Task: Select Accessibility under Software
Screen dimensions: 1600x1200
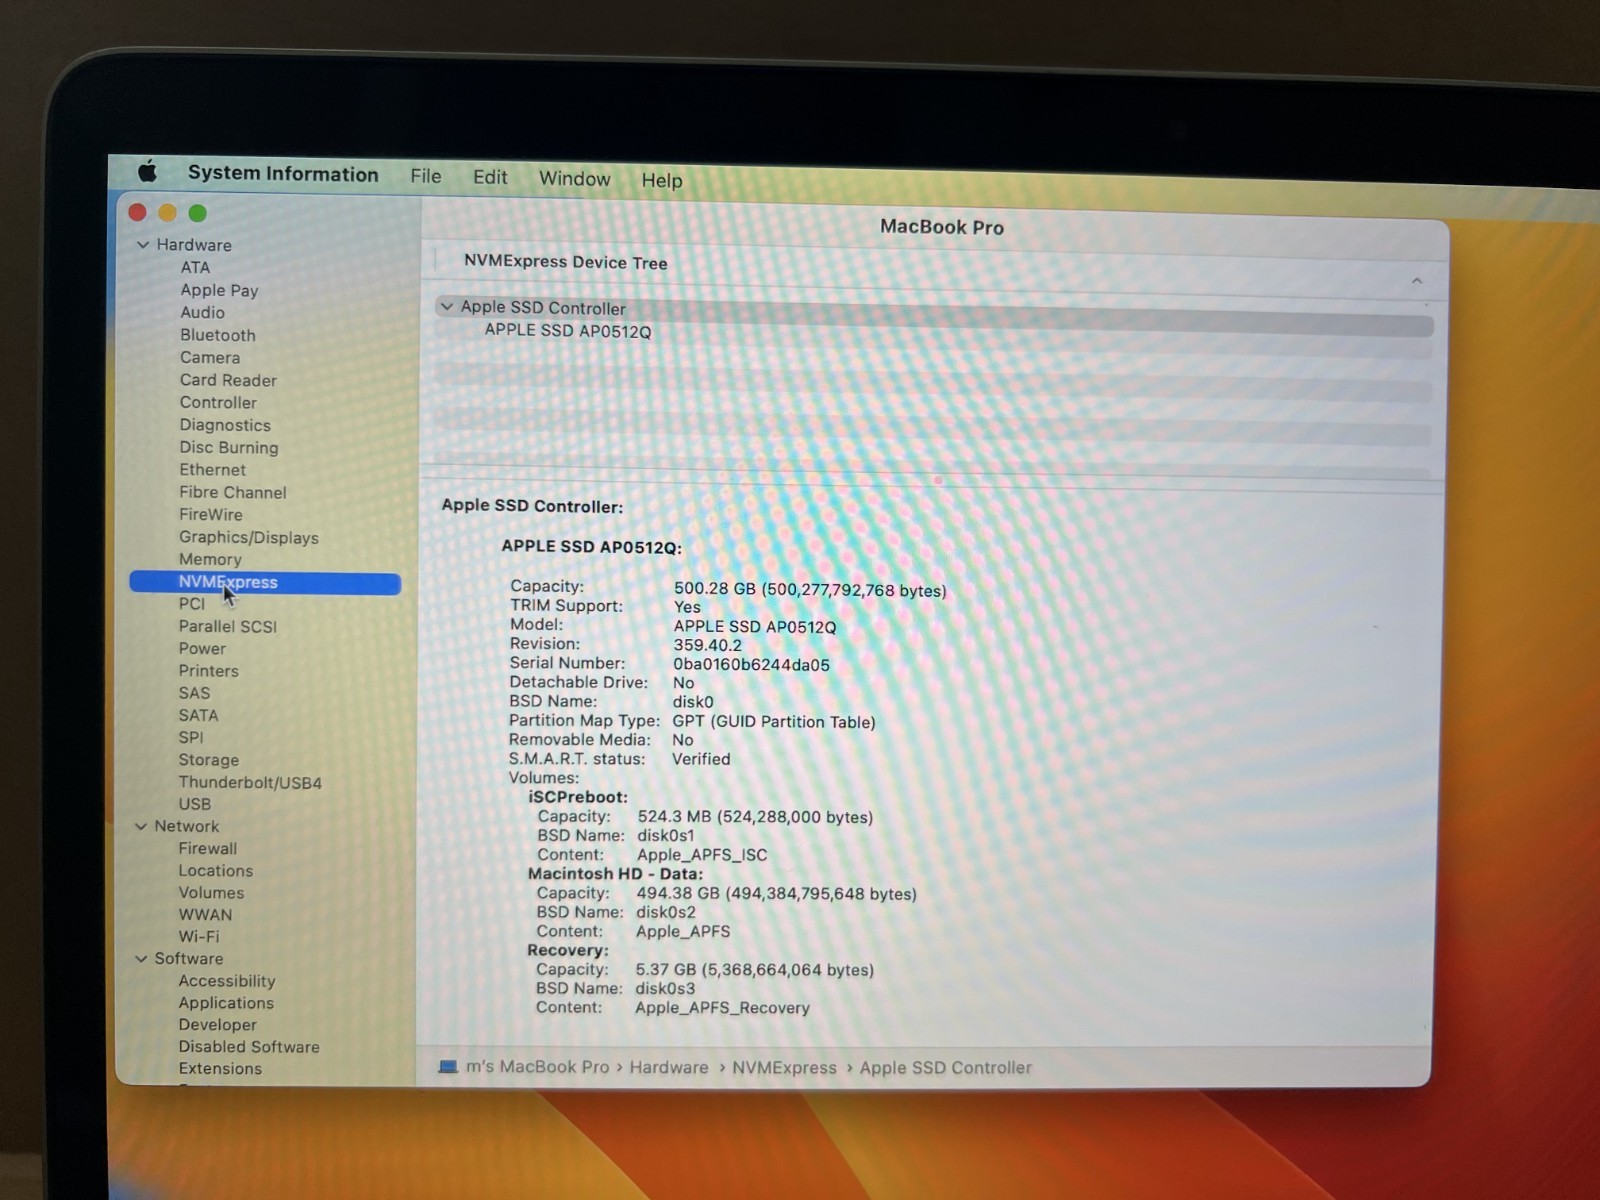Action: coord(226,981)
